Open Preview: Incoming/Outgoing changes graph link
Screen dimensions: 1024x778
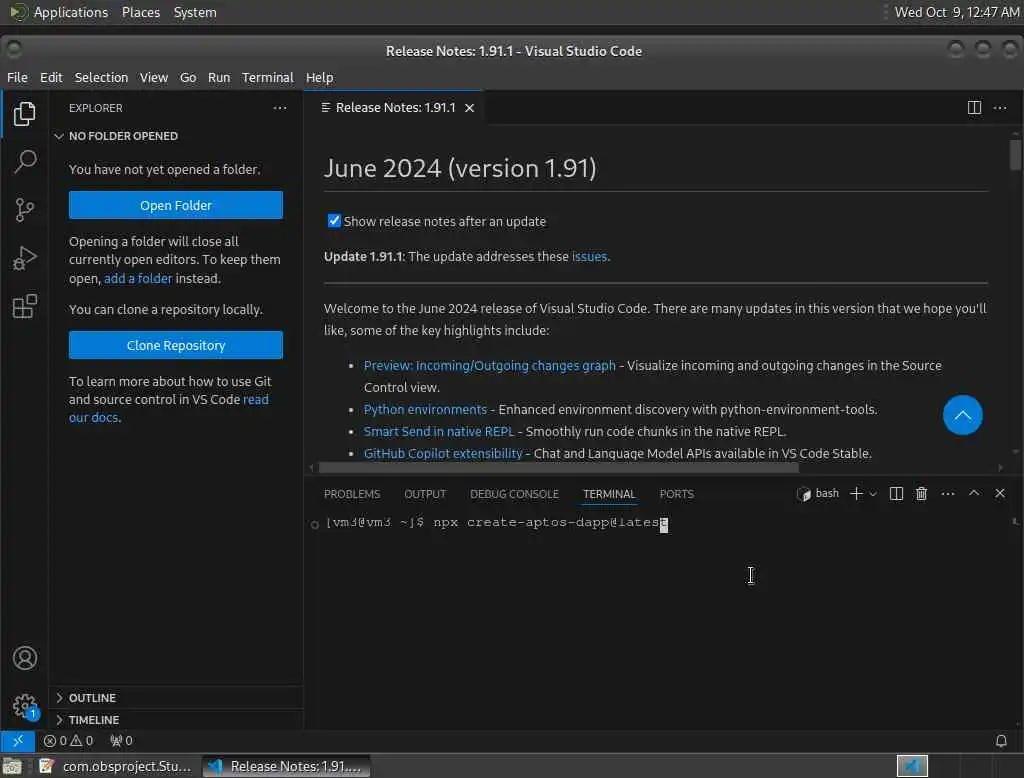point(489,366)
